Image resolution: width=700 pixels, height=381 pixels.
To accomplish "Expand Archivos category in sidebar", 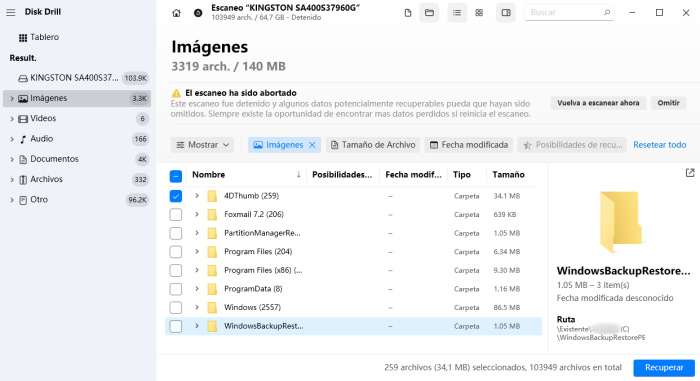I will (x=12, y=180).
